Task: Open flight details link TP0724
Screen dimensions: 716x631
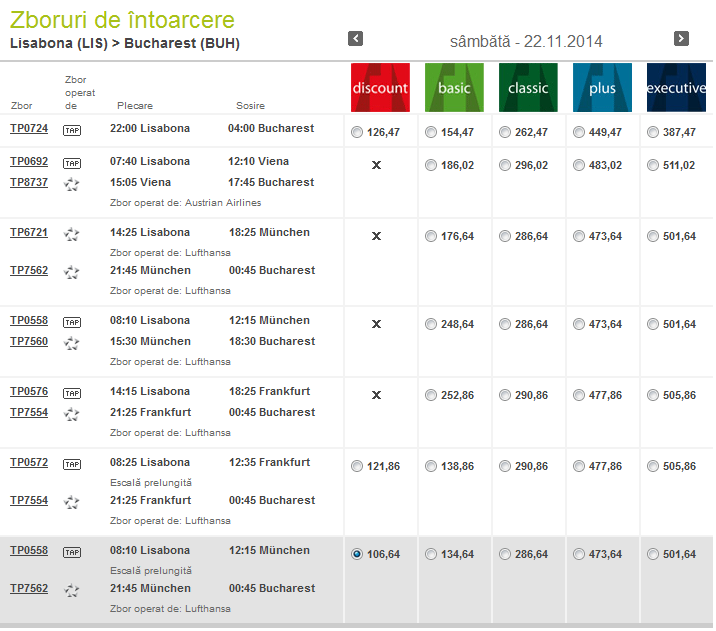Action: pos(29,129)
